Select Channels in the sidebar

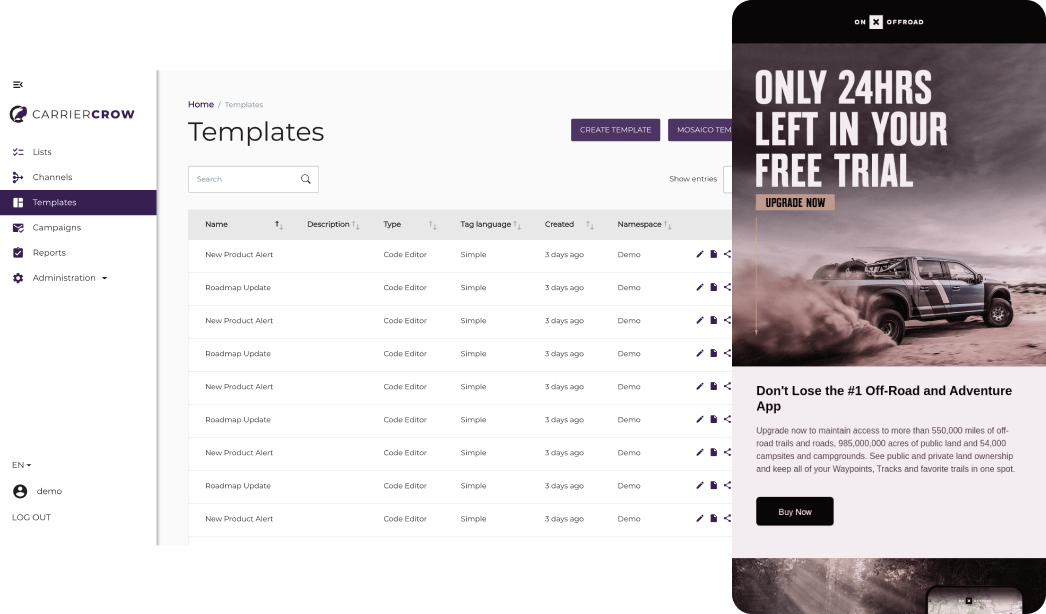[x=52, y=177]
